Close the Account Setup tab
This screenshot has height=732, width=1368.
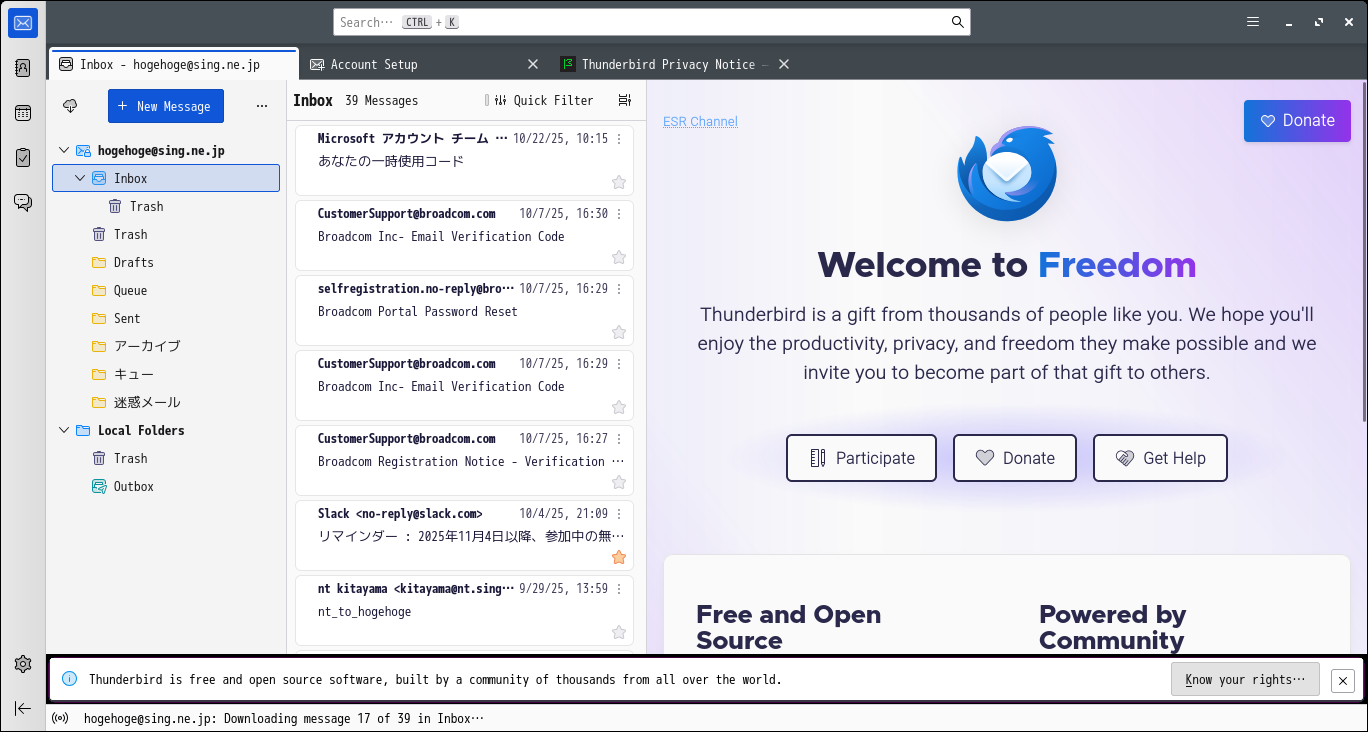point(533,64)
